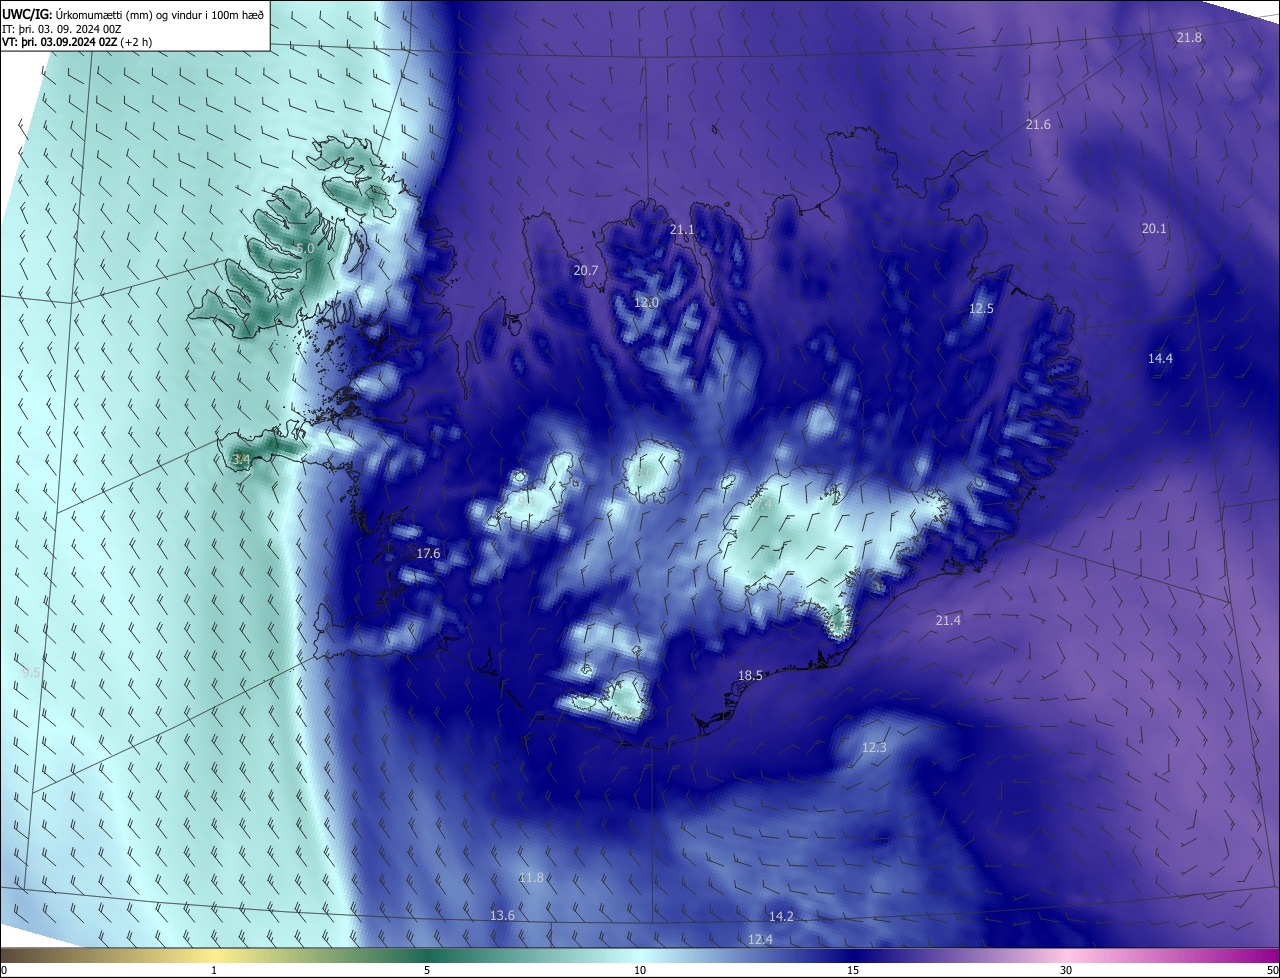Click the 30 tick on color scale
This screenshot has width=1280, height=978.
point(1066,970)
